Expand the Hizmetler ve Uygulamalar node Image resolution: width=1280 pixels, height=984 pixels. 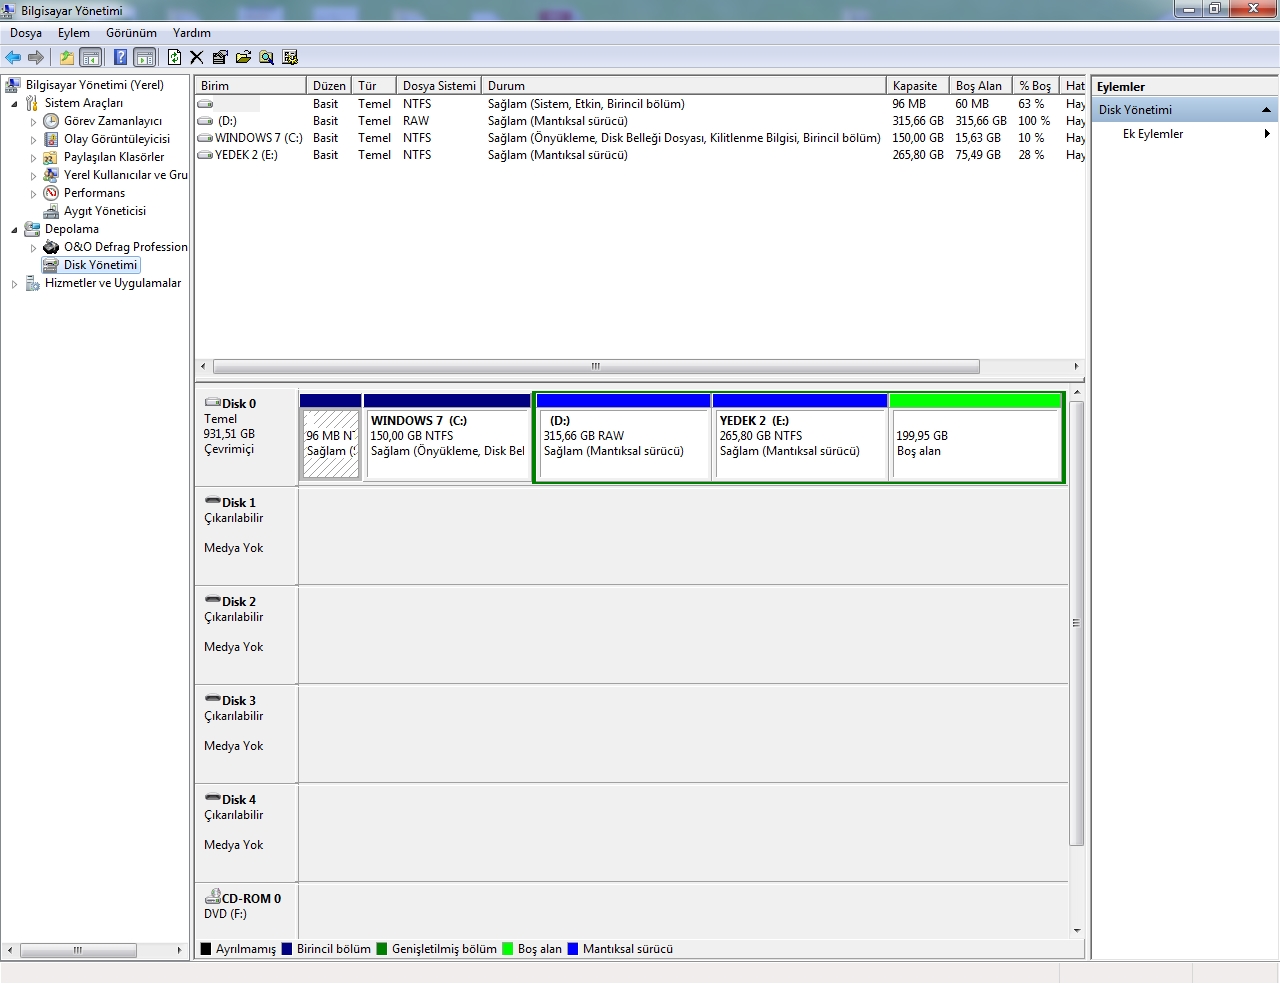[x=14, y=284]
